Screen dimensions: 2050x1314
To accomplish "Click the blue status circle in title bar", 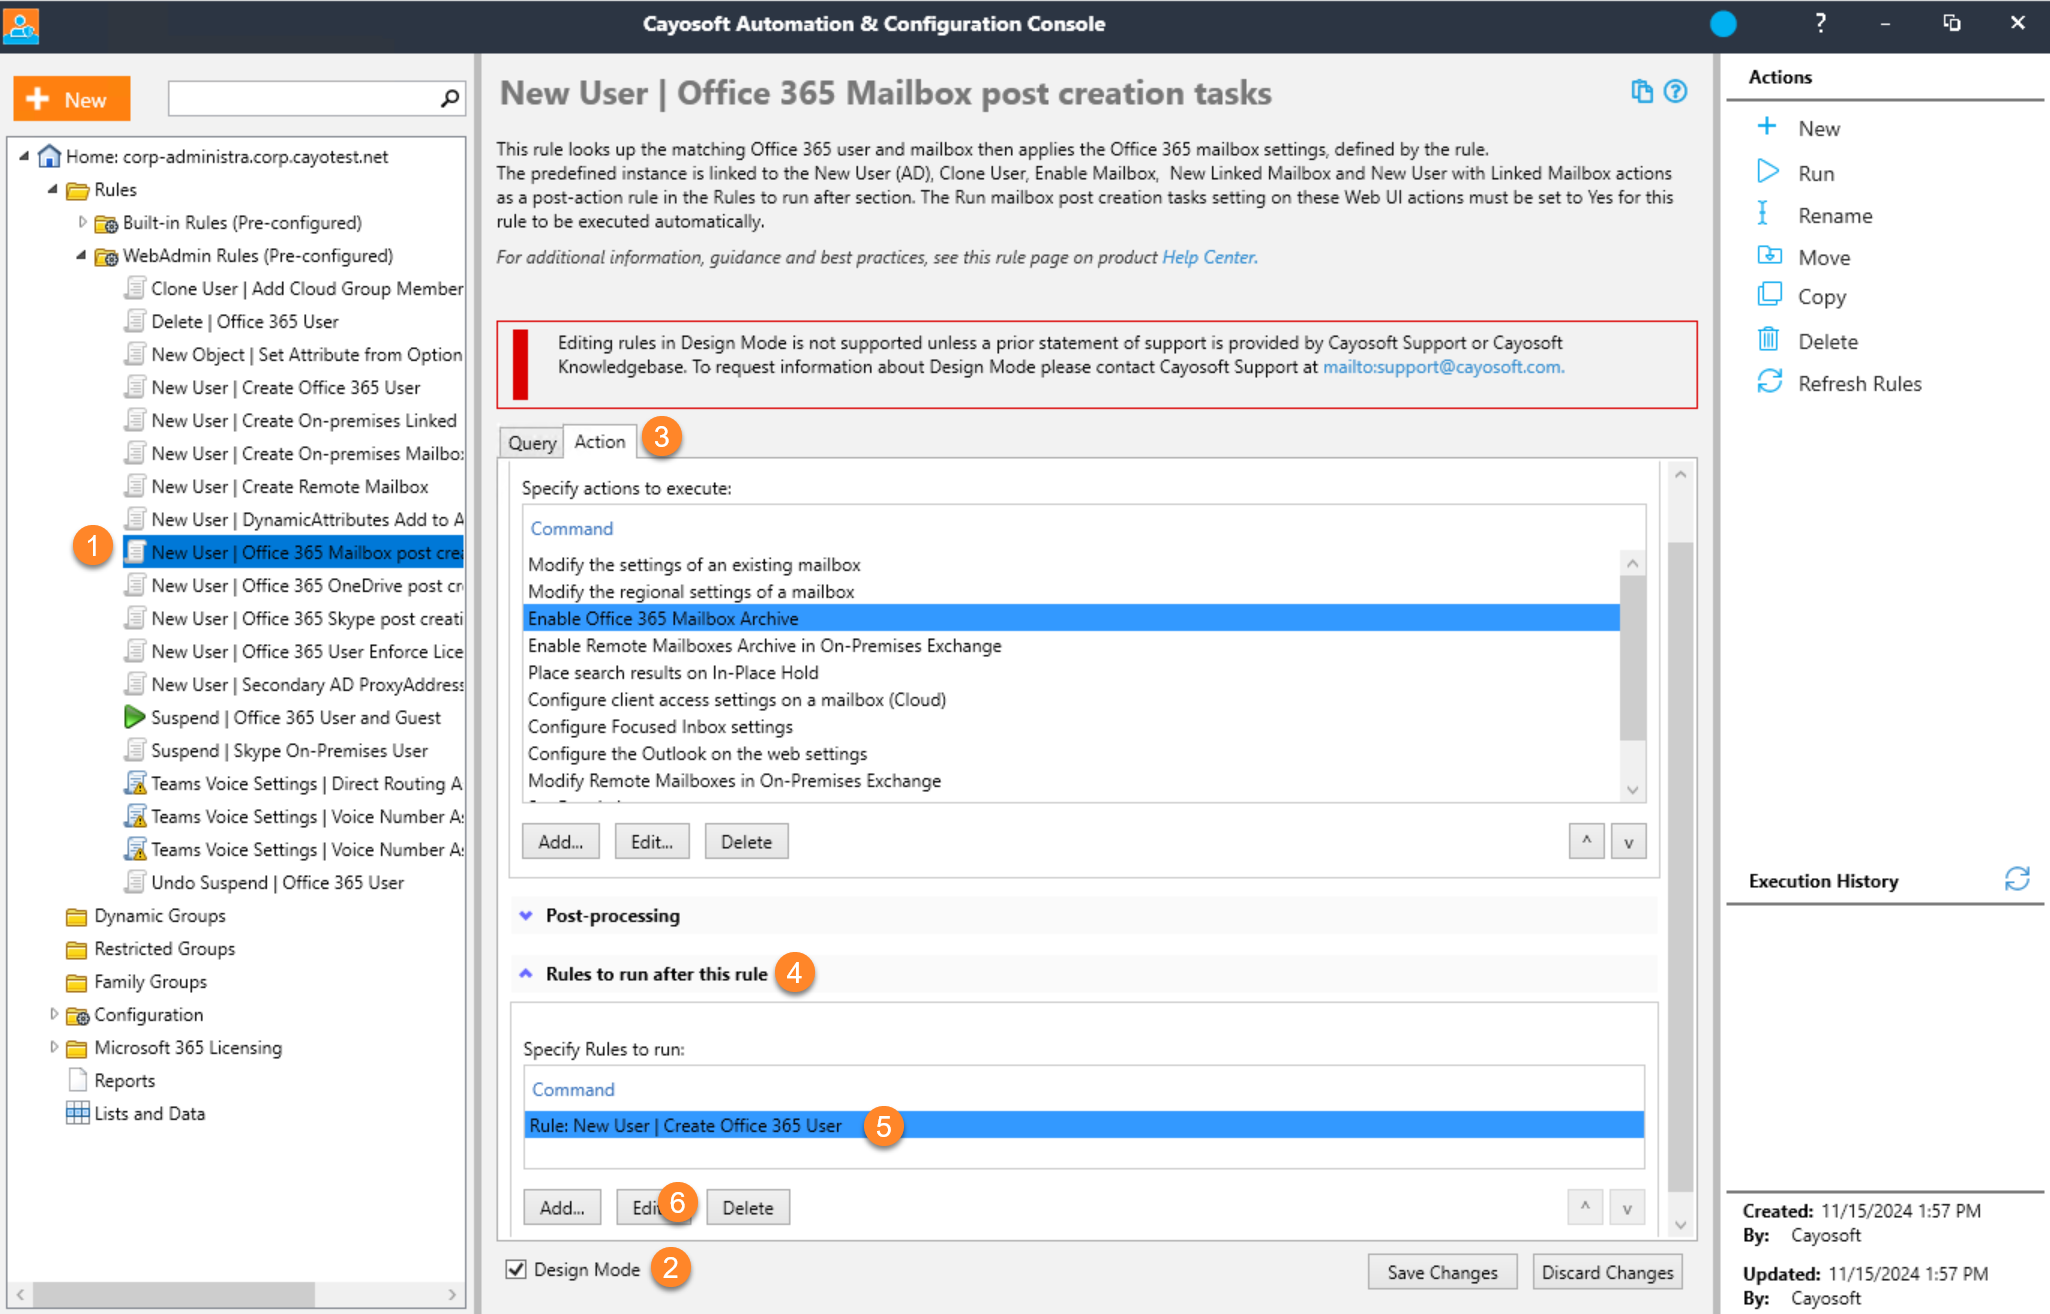I will 1723,24.
